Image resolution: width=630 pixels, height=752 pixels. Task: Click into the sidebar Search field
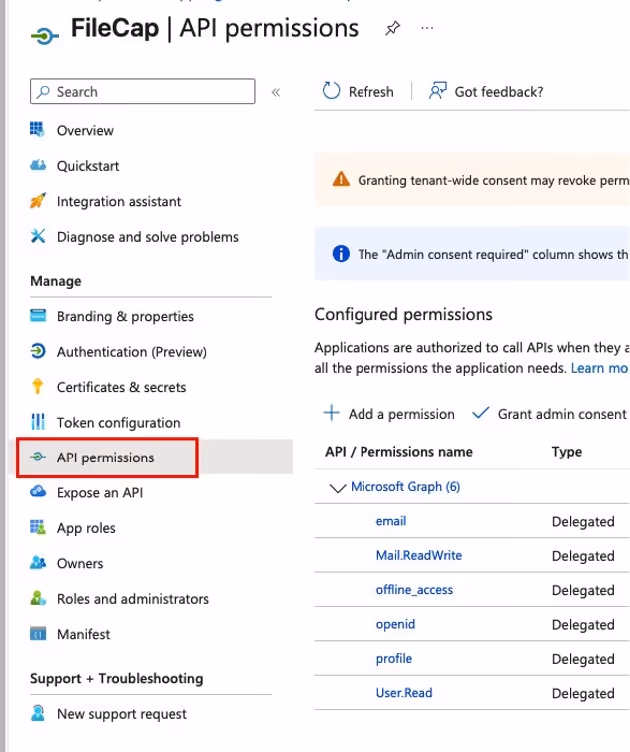click(x=142, y=91)
